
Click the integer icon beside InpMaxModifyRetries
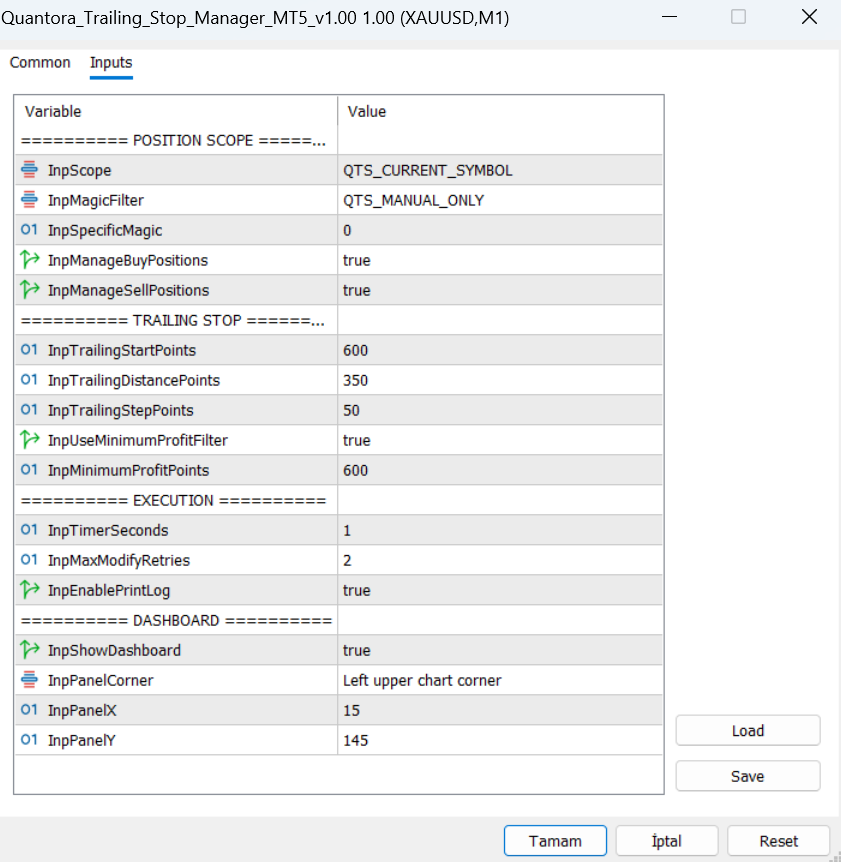29,560
